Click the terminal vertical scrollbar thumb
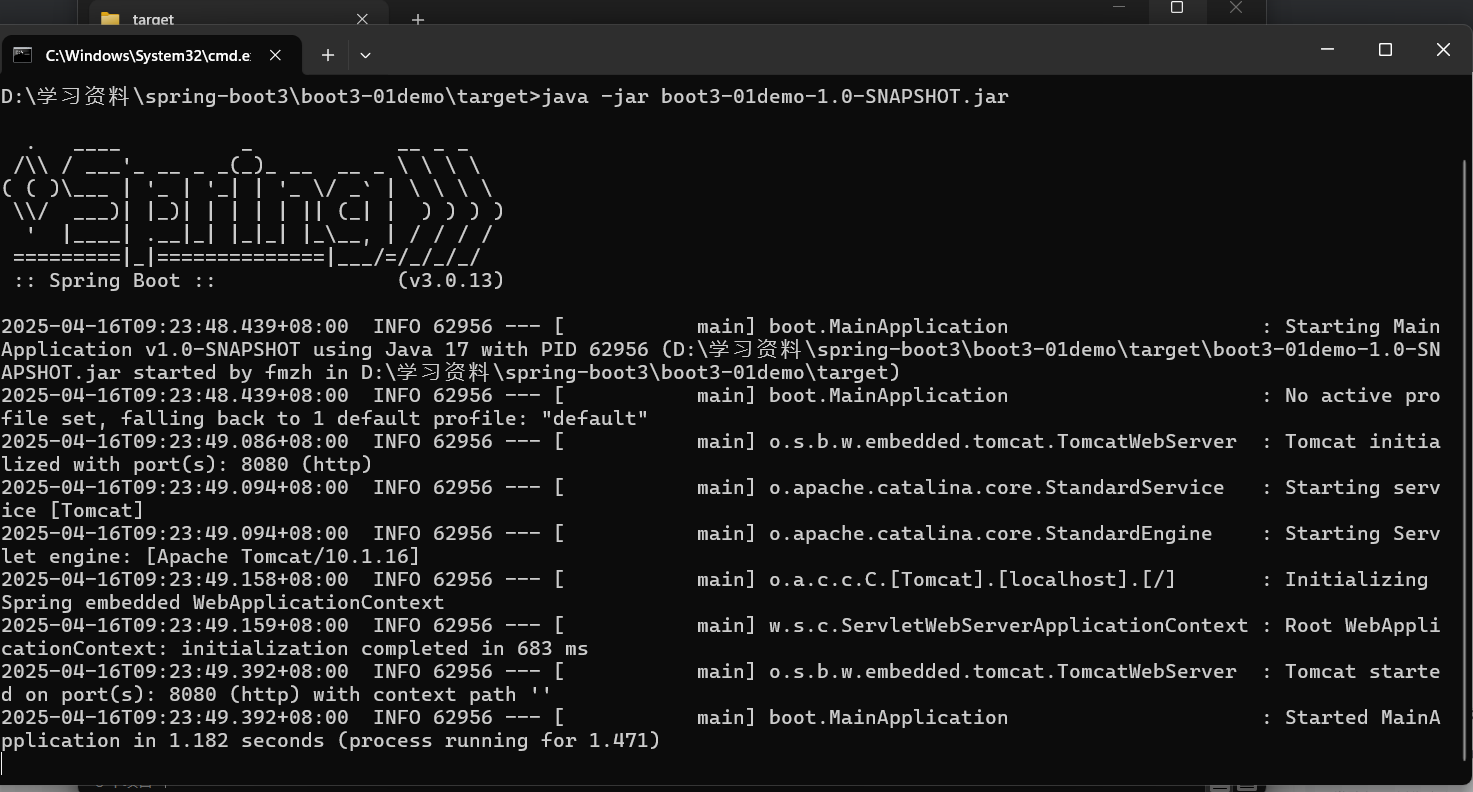1473x792 pixels. [x=1466, y=460]
